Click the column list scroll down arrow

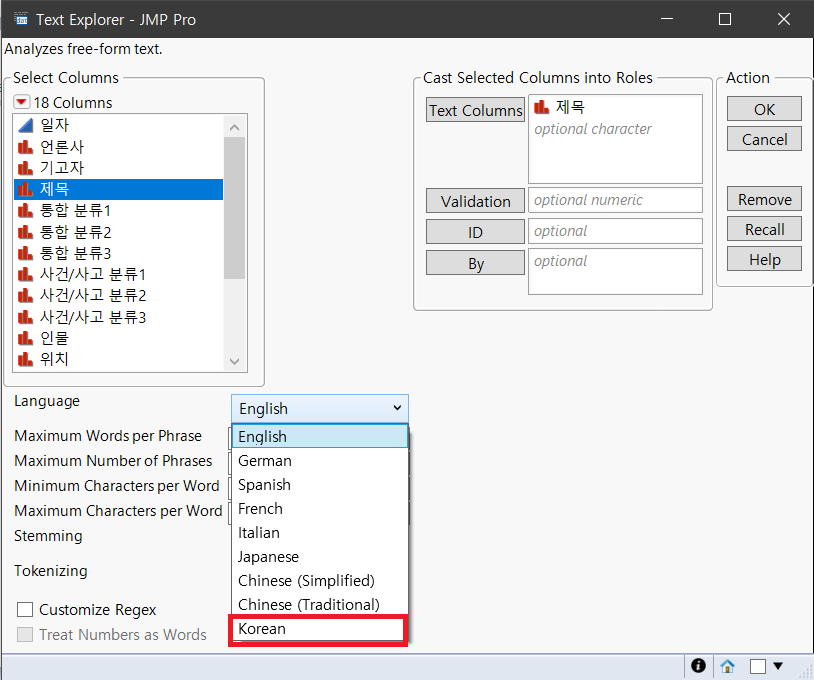tap(235, 361)
